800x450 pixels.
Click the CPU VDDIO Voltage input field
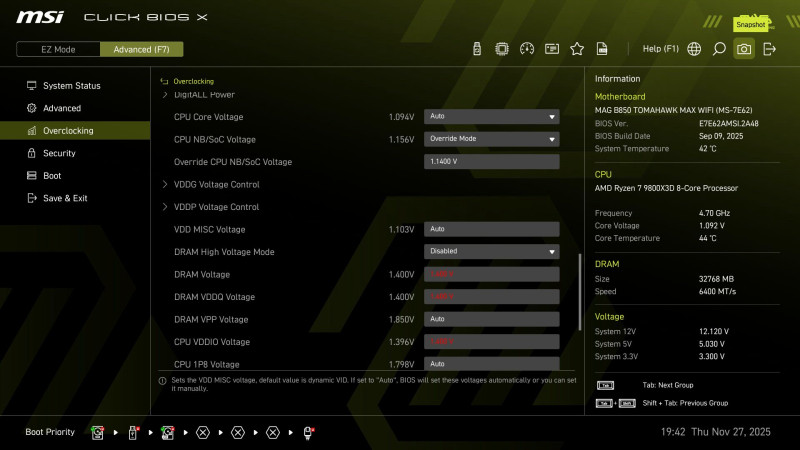click(491, 341)
